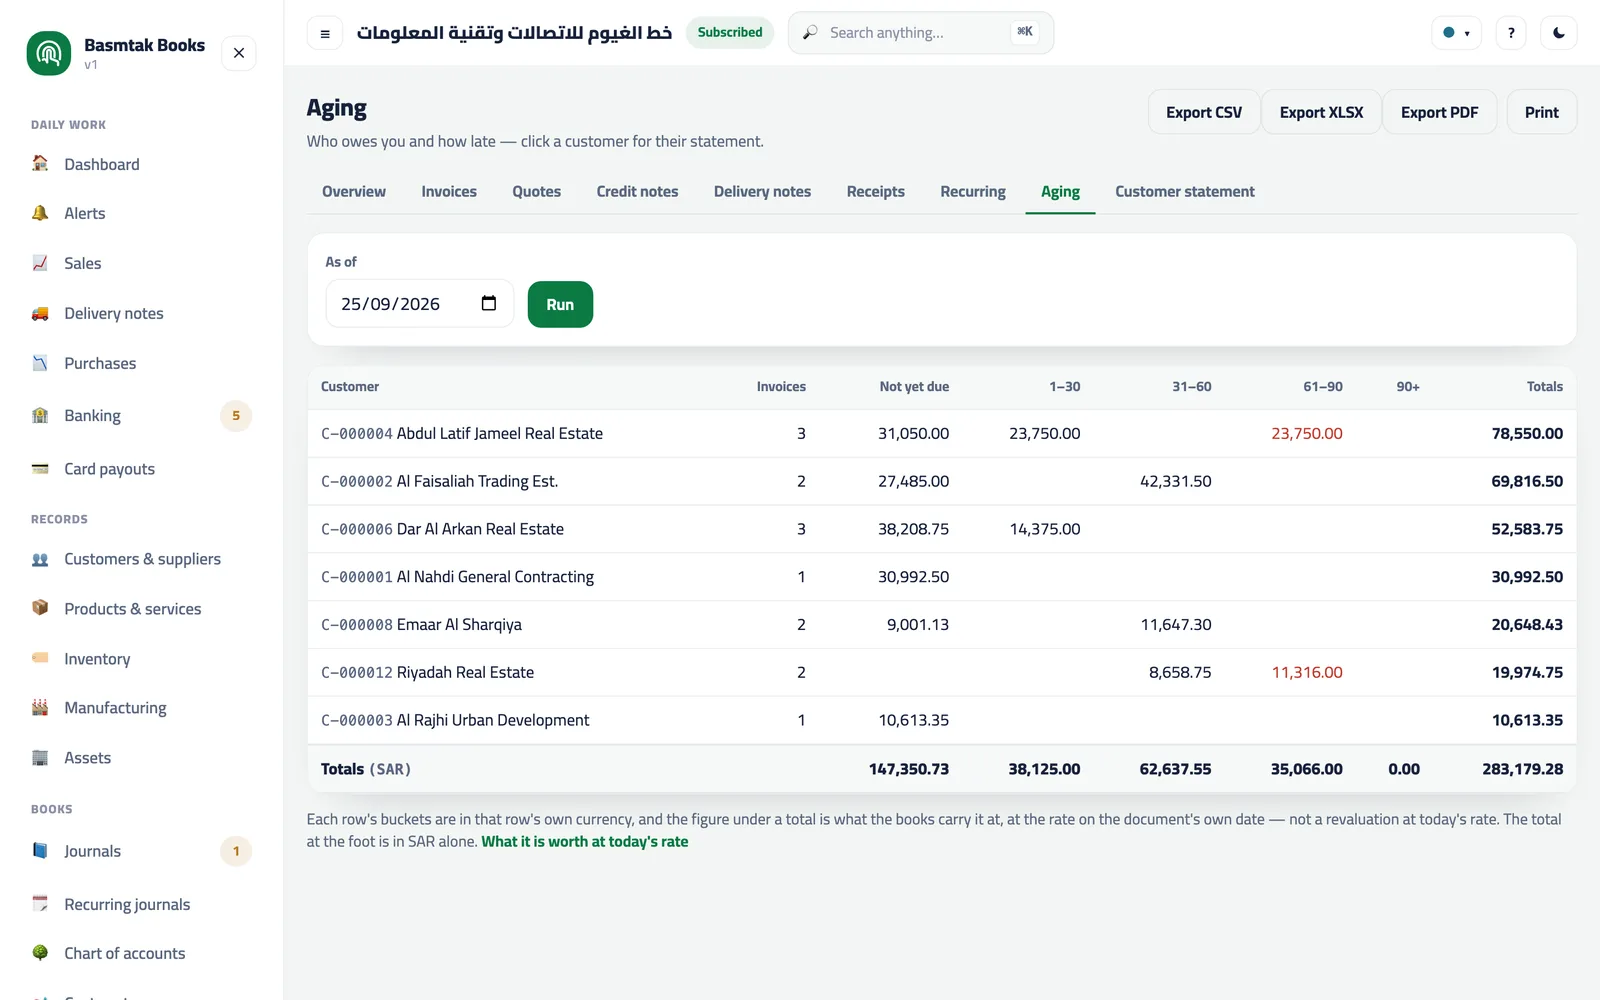Focus the Search anything field
Viewport: 1600px width, 1000px height.
click(921, 33)
